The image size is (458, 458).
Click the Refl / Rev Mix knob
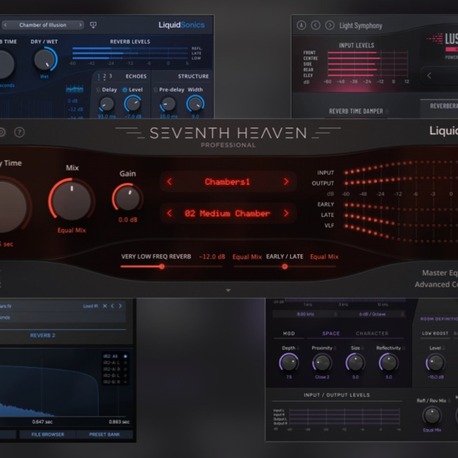click(x=432, y=415)
